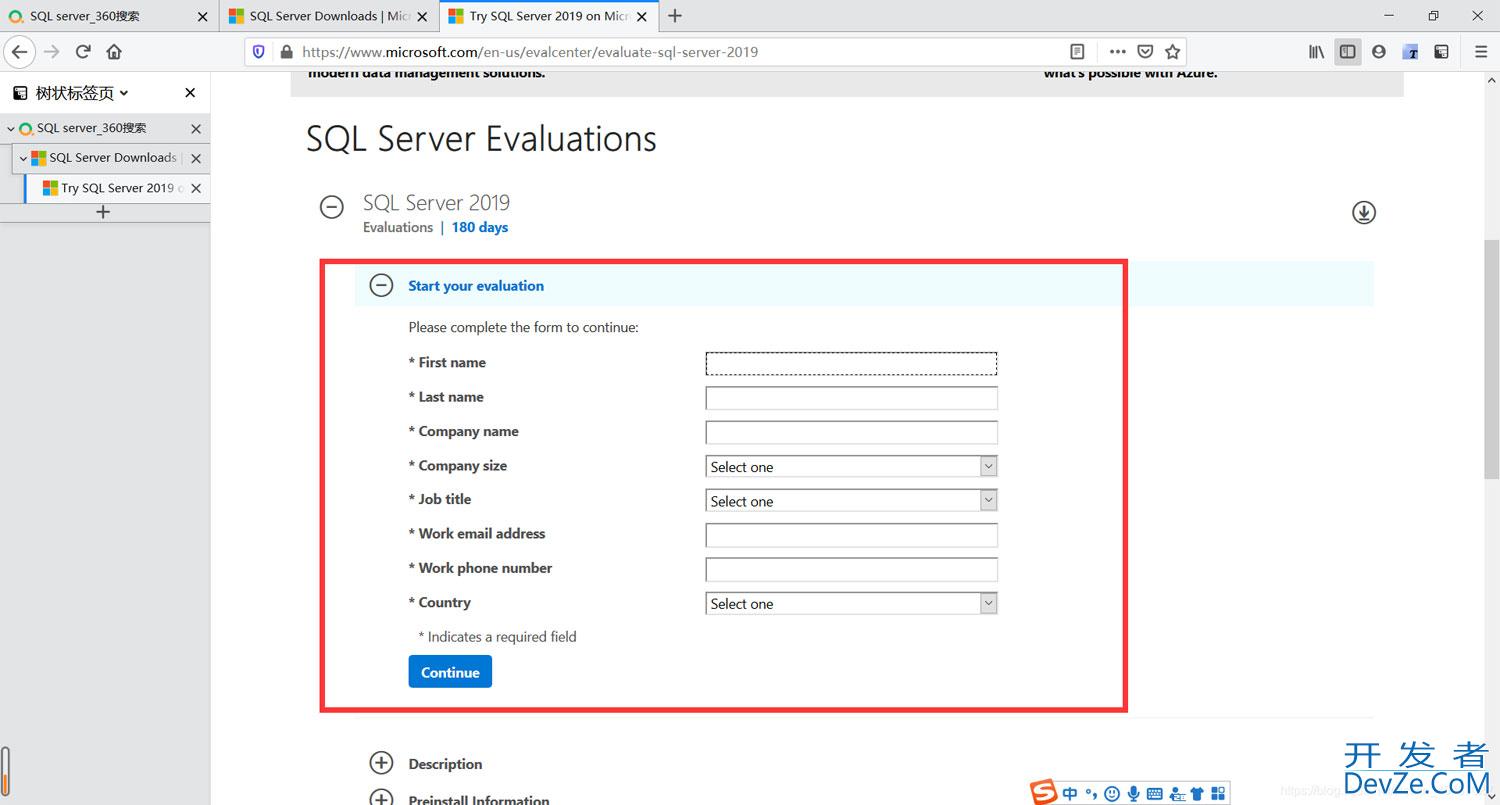Collapse the SQL server_360搜索 tree node
The width and height of the screenshot is (1500, 805).
(x=11, y=128)
